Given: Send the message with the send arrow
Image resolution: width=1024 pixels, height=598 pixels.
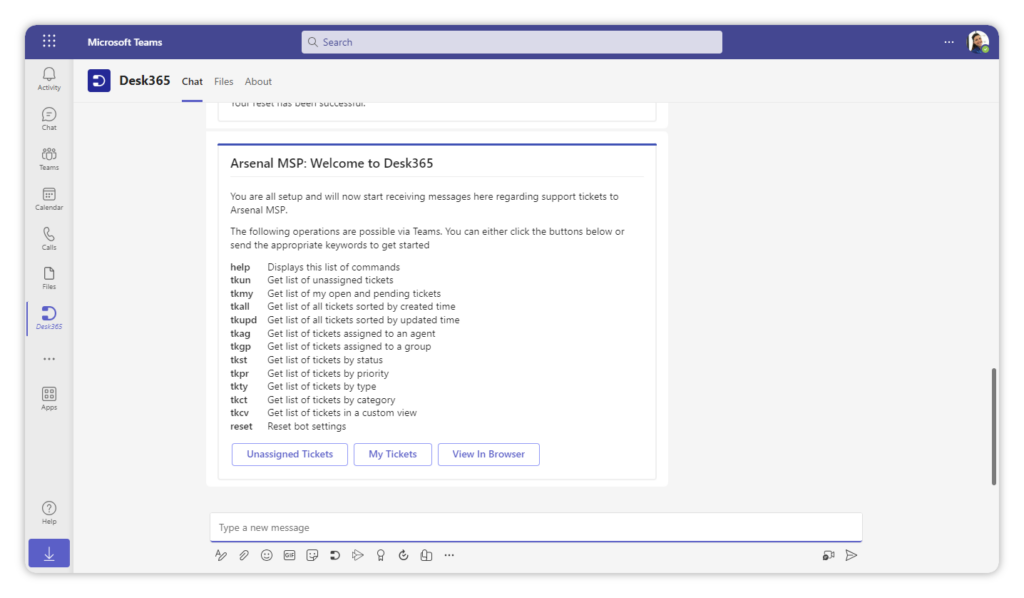Looking at the screenshot, I should (x=852, y=555).
